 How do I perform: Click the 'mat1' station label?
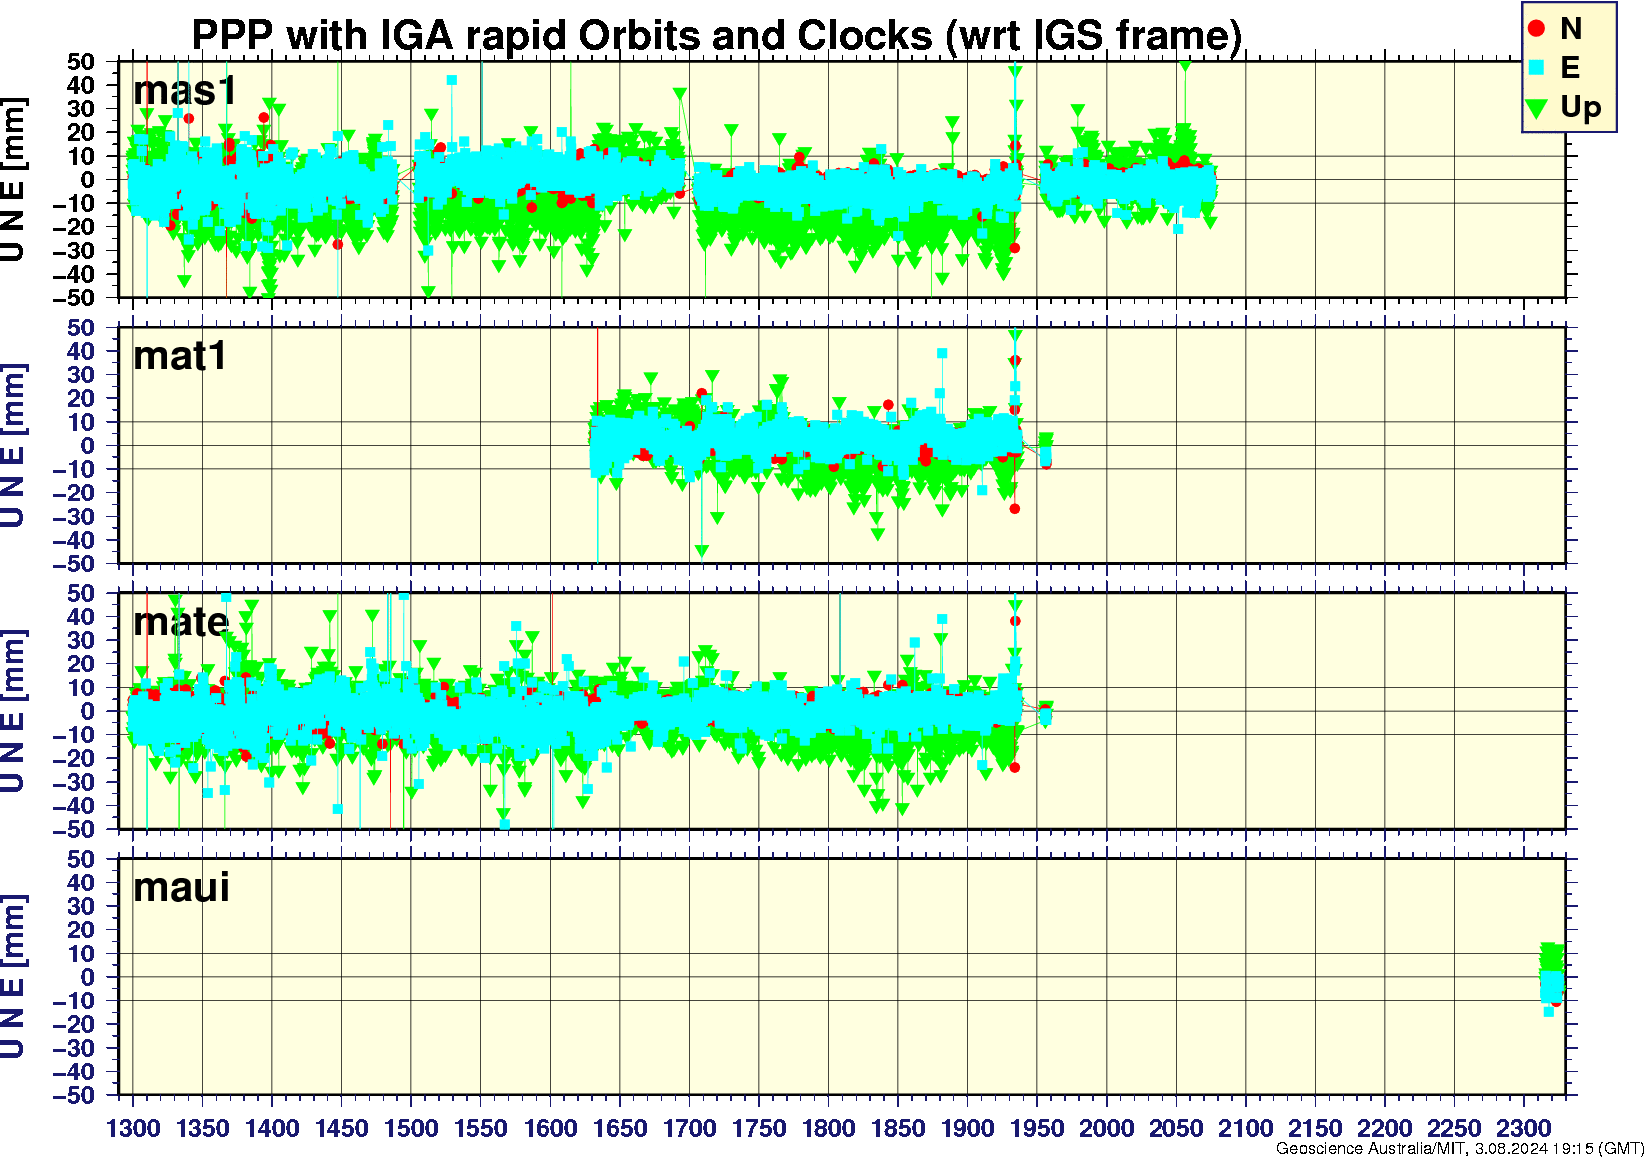click(x=180, y=356)
